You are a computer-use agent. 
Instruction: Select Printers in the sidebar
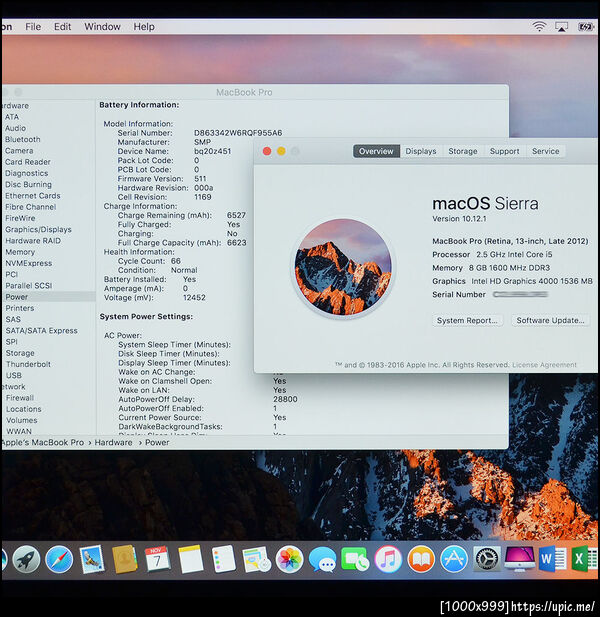click(x=20, y=308)
